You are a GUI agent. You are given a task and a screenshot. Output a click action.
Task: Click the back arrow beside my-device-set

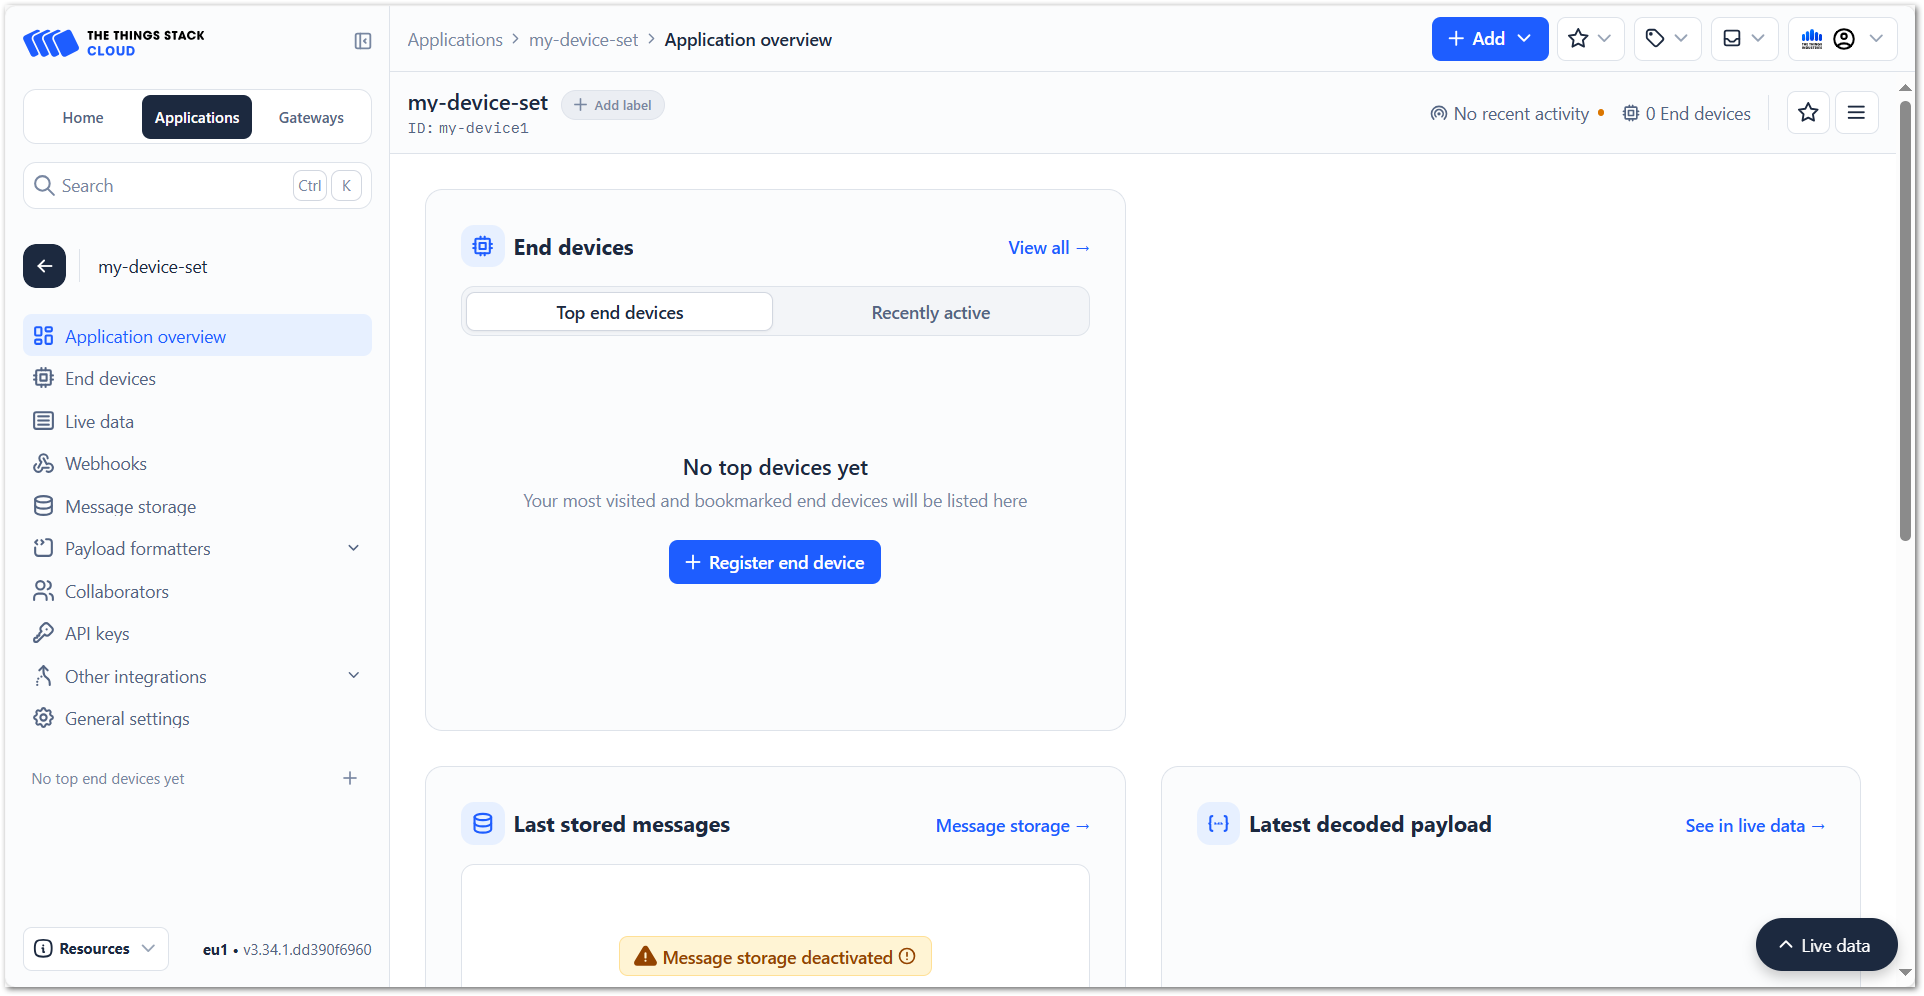click(x=45, y=266)
